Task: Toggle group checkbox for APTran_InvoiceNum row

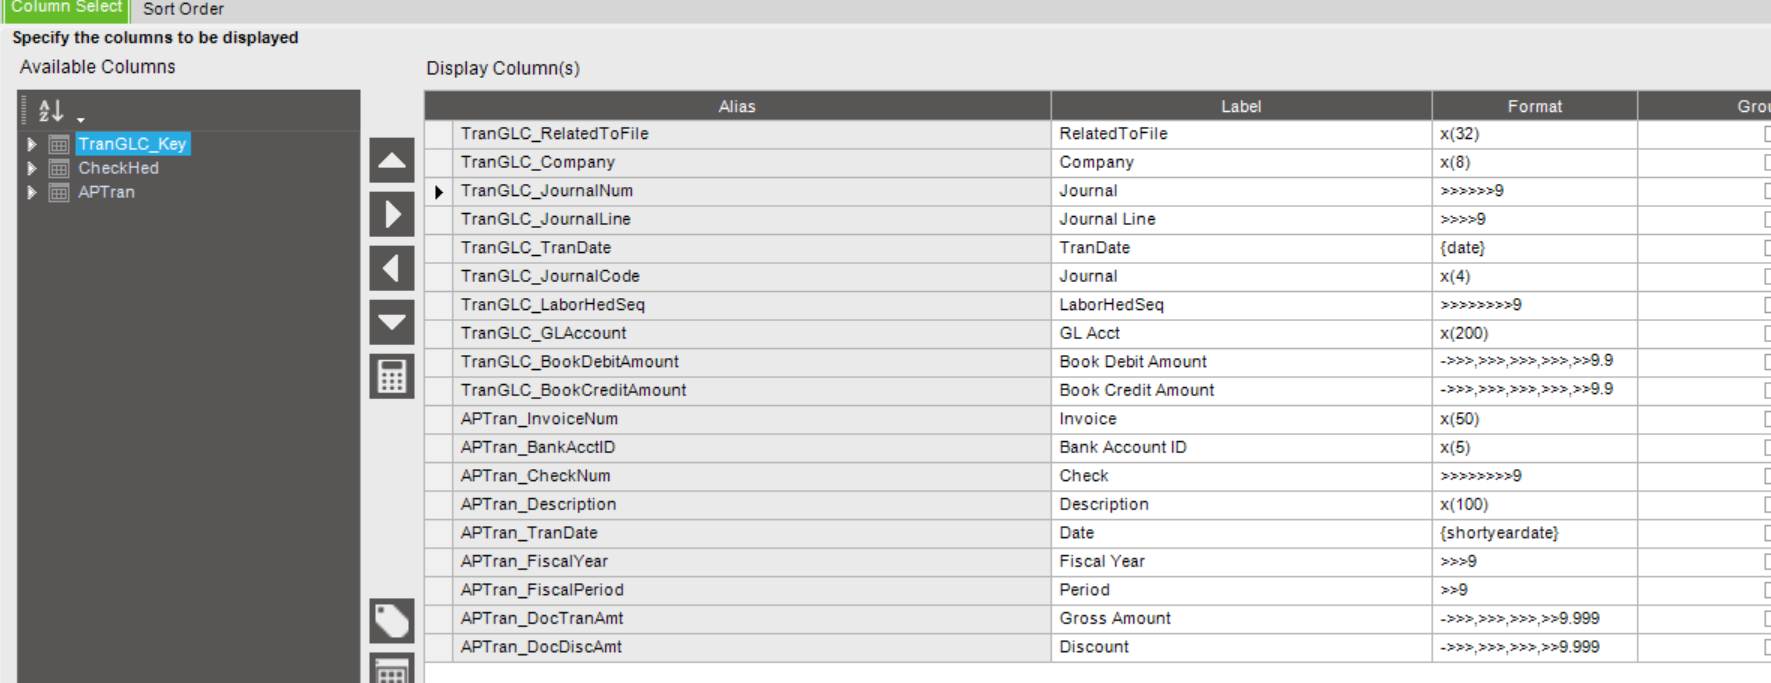Action: pyautogui.click(x=1767, y=419)
